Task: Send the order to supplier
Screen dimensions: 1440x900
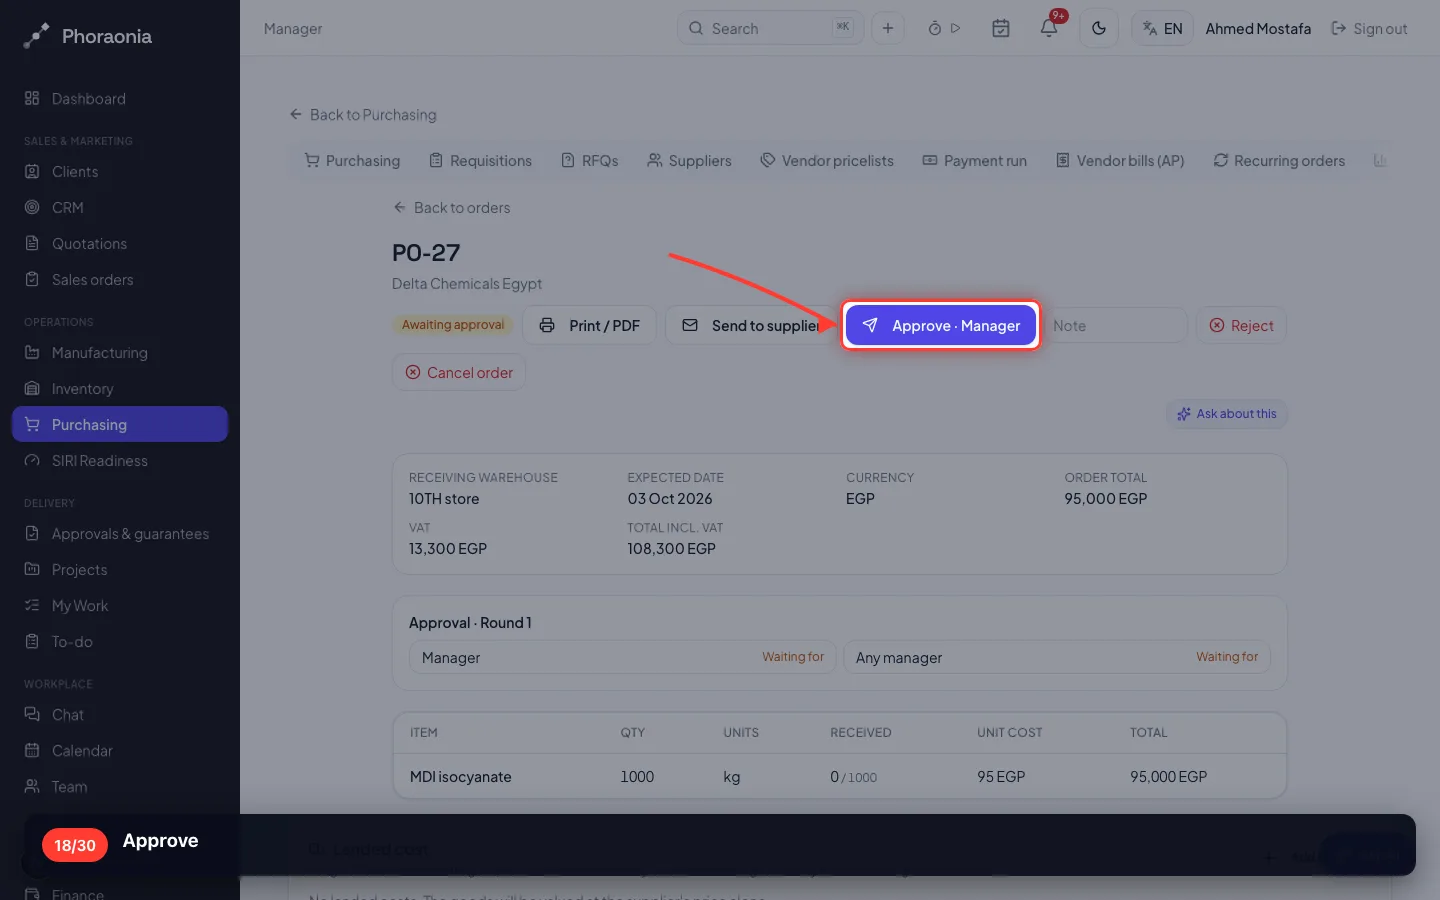Action: tap(752, 325)
